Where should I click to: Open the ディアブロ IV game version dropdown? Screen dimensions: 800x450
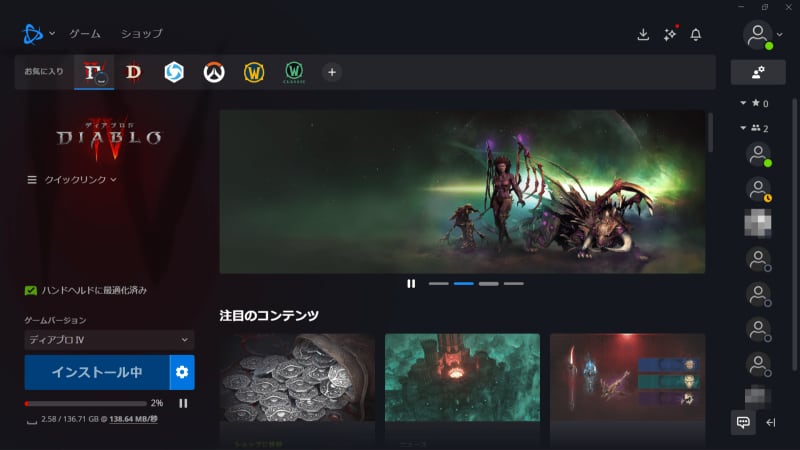coord(109,340)
